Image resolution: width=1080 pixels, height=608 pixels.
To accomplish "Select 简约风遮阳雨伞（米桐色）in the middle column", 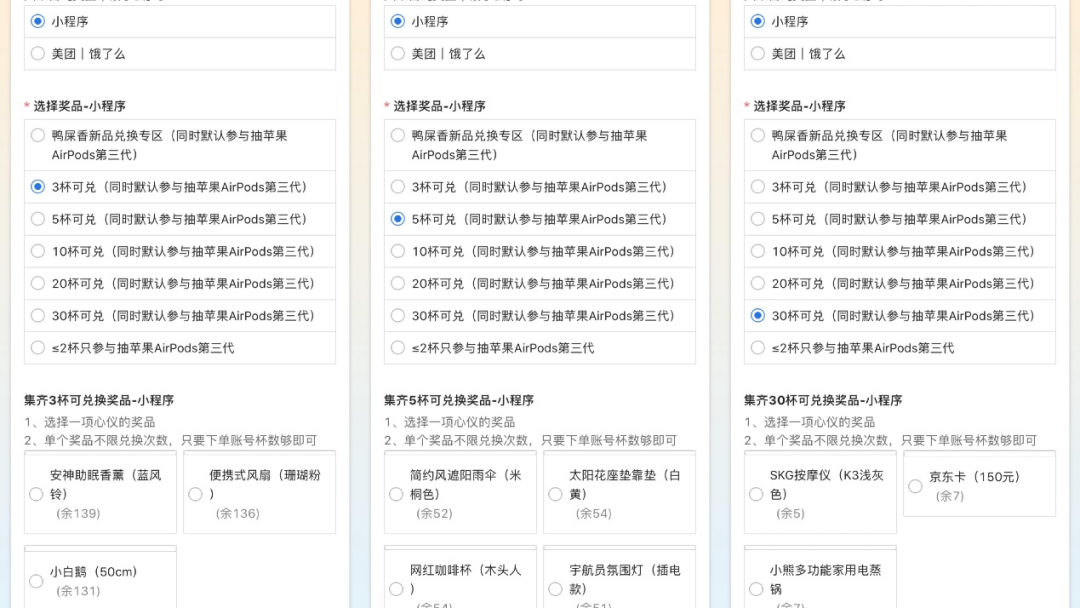I will pyautogui.click(x=396, y=492).
